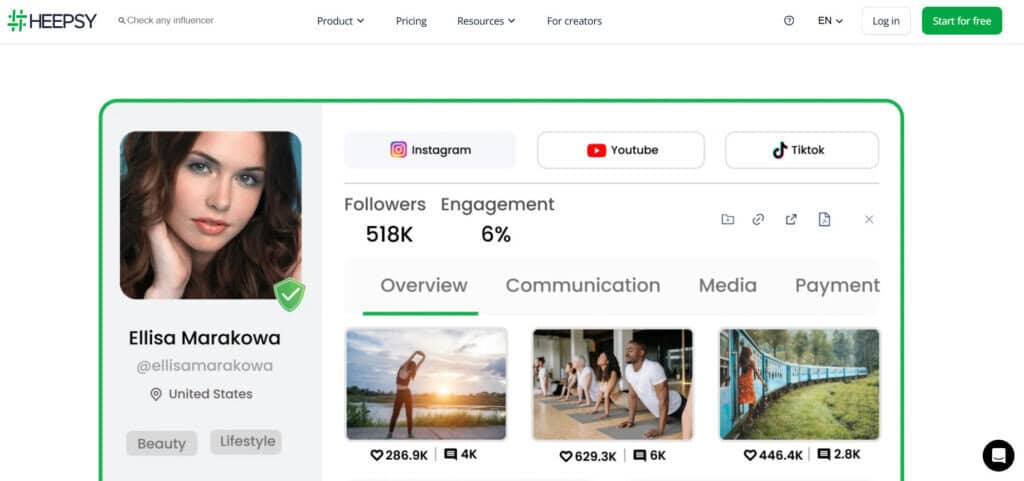This screenshot has width=1024, height=481.
Task: Open the Pricing page
Action: [x=411, y=21]
